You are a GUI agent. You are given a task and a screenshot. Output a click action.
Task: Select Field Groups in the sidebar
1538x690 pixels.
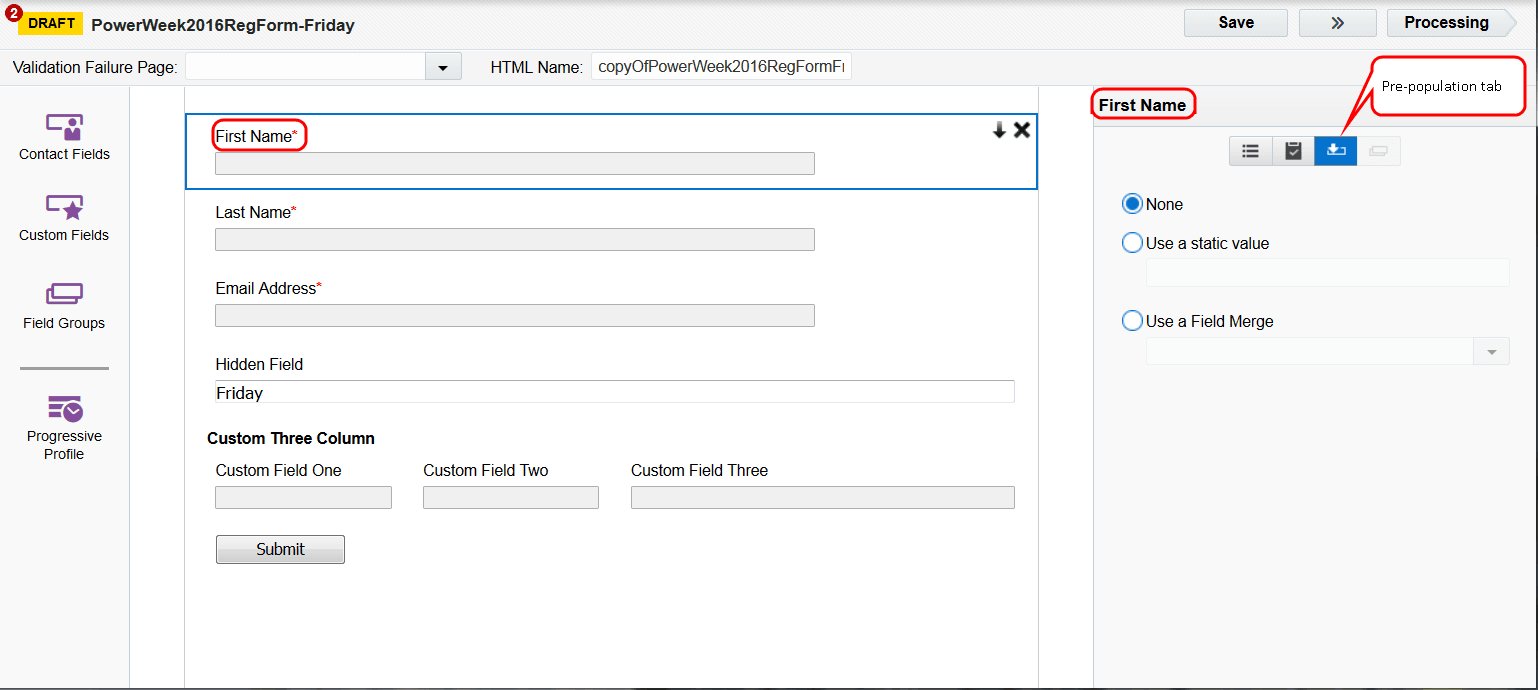pos(63,303)
